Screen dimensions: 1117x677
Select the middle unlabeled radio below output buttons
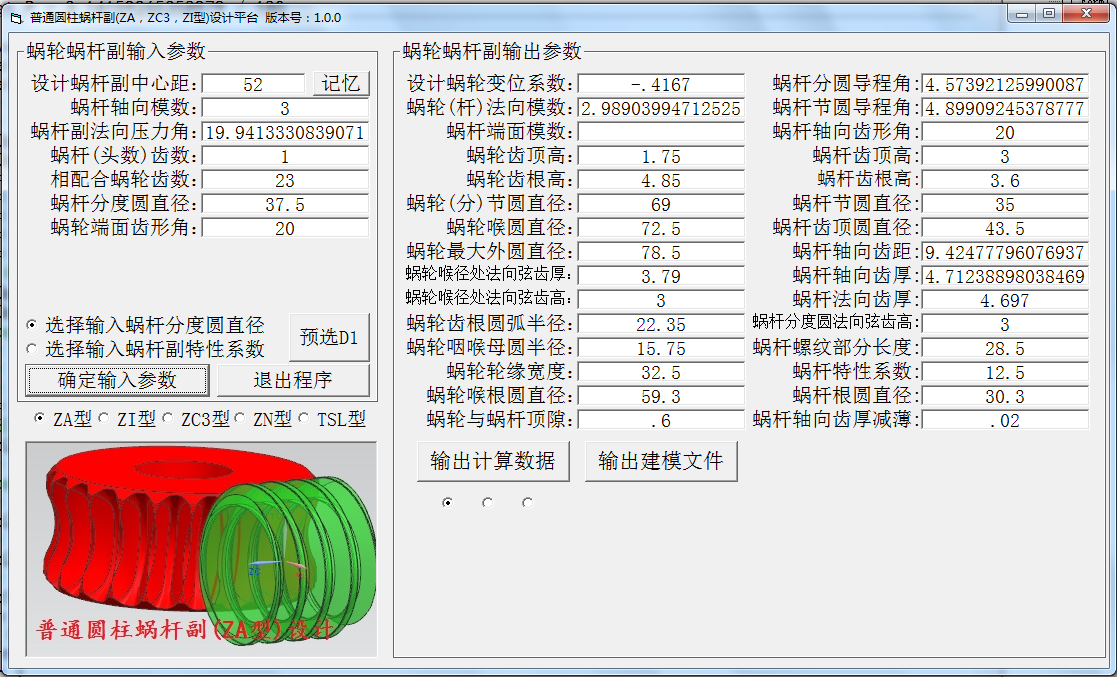487,502
